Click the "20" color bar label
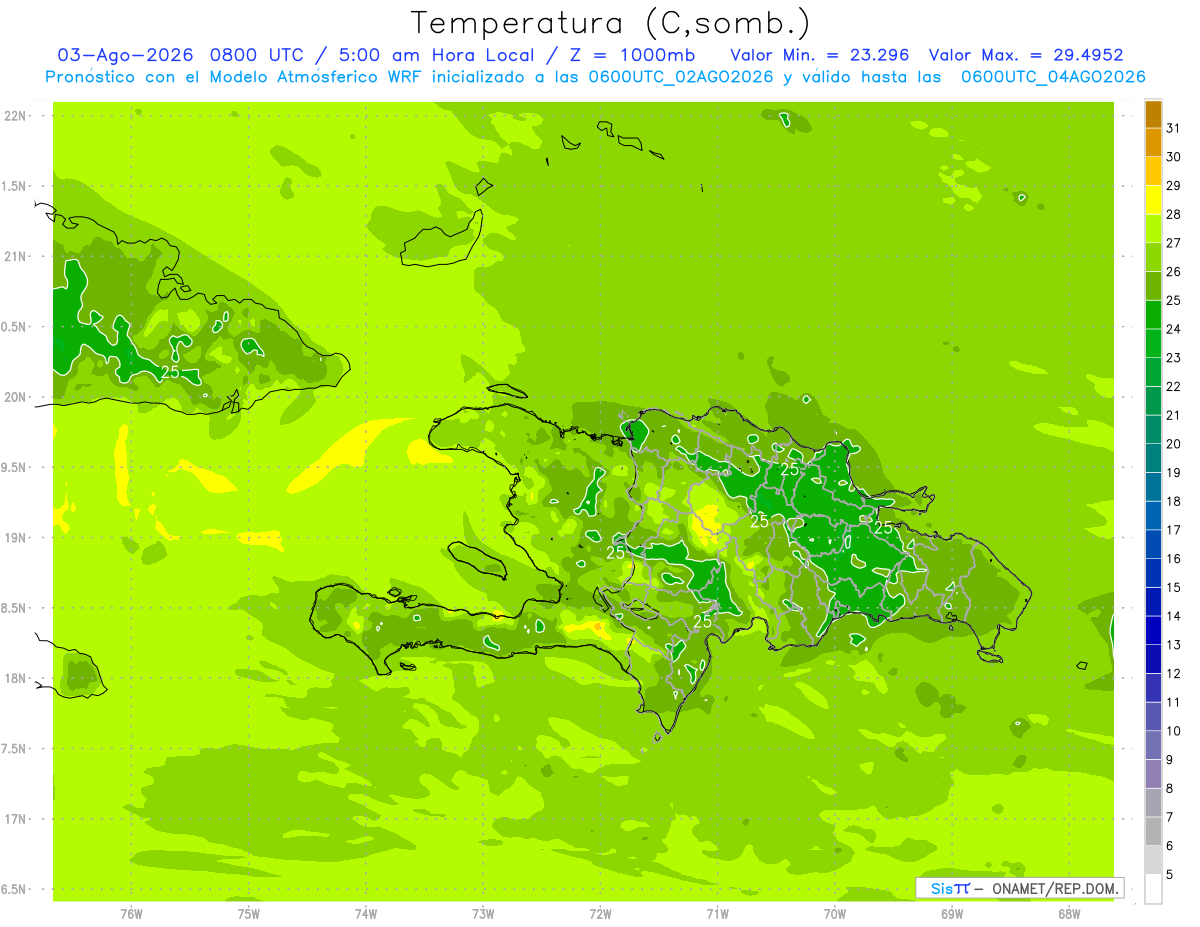The height and width of the screenshot is (927, 1200). click(x=1174, y=444)
